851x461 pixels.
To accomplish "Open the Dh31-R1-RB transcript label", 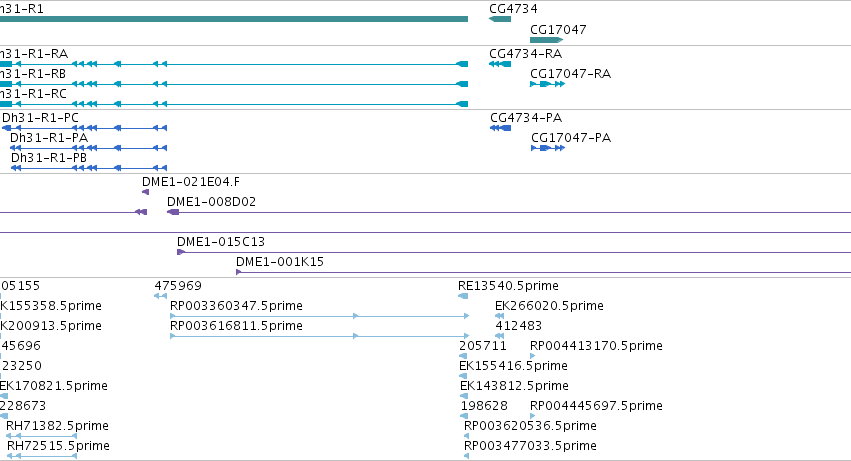I will coord(33,74).
